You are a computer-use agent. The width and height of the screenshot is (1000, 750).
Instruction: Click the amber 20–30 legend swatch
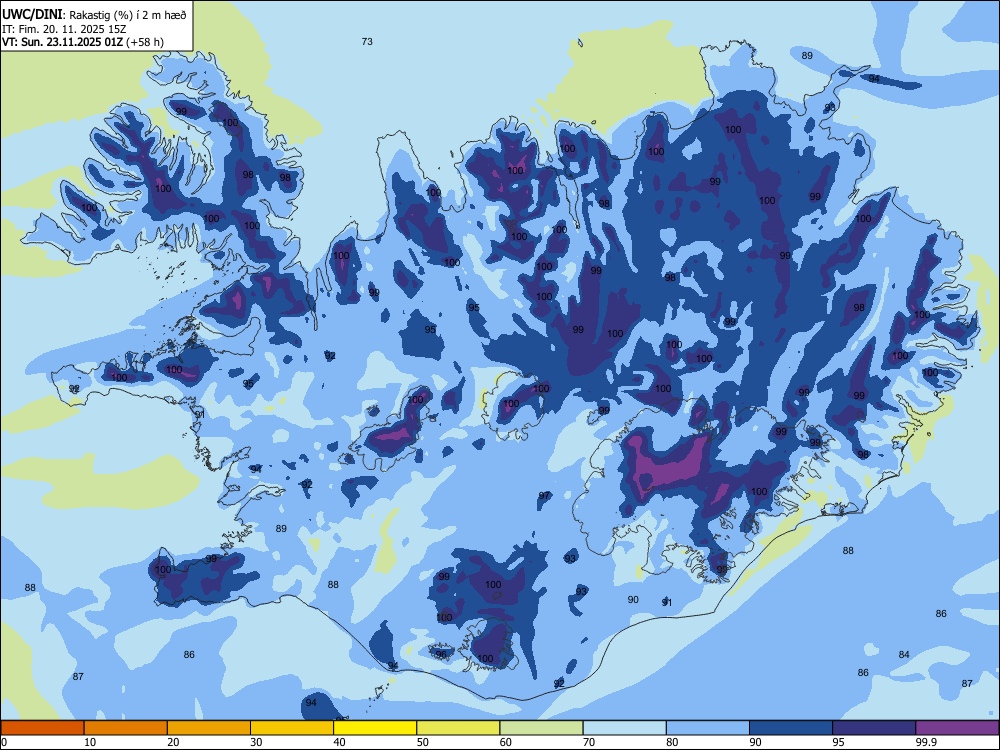coord(209,728)
